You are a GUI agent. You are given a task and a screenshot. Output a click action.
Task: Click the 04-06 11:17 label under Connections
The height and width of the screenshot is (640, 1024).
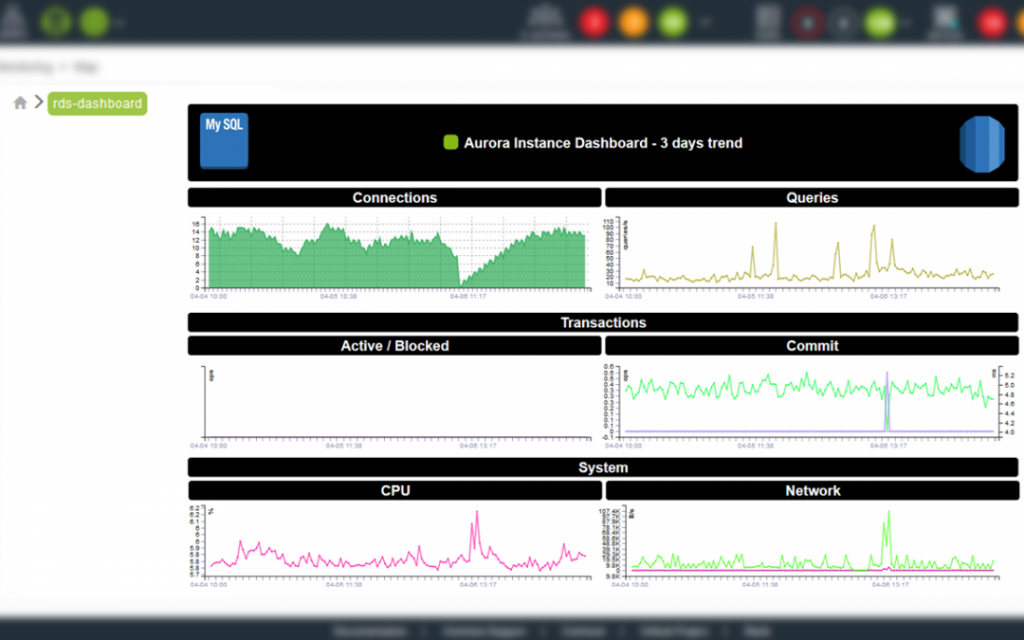tap(468, 296)
